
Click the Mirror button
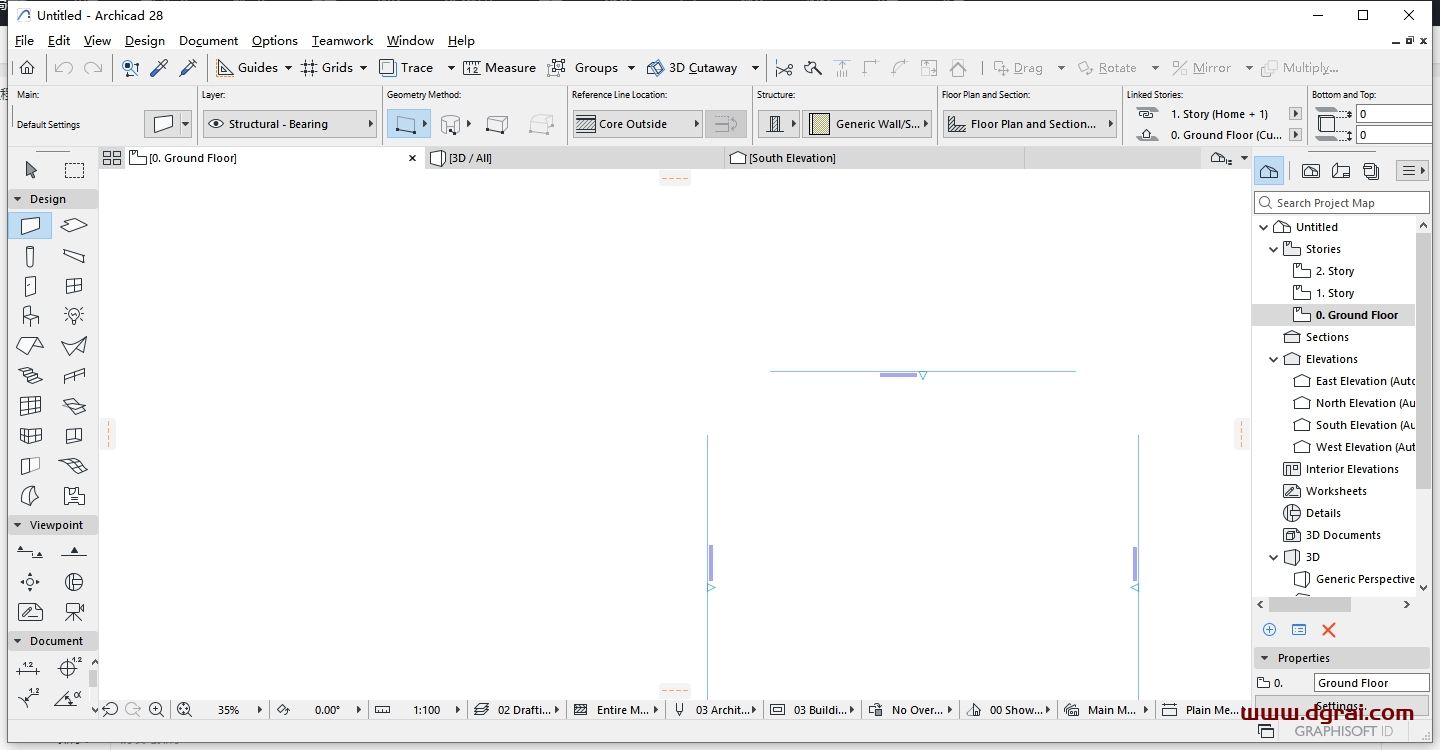coord(1200,68)
